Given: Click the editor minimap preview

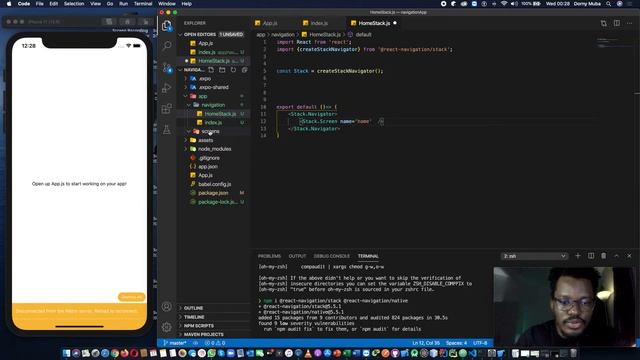Looking at the screenshot, I should click(x=609, y=43).
